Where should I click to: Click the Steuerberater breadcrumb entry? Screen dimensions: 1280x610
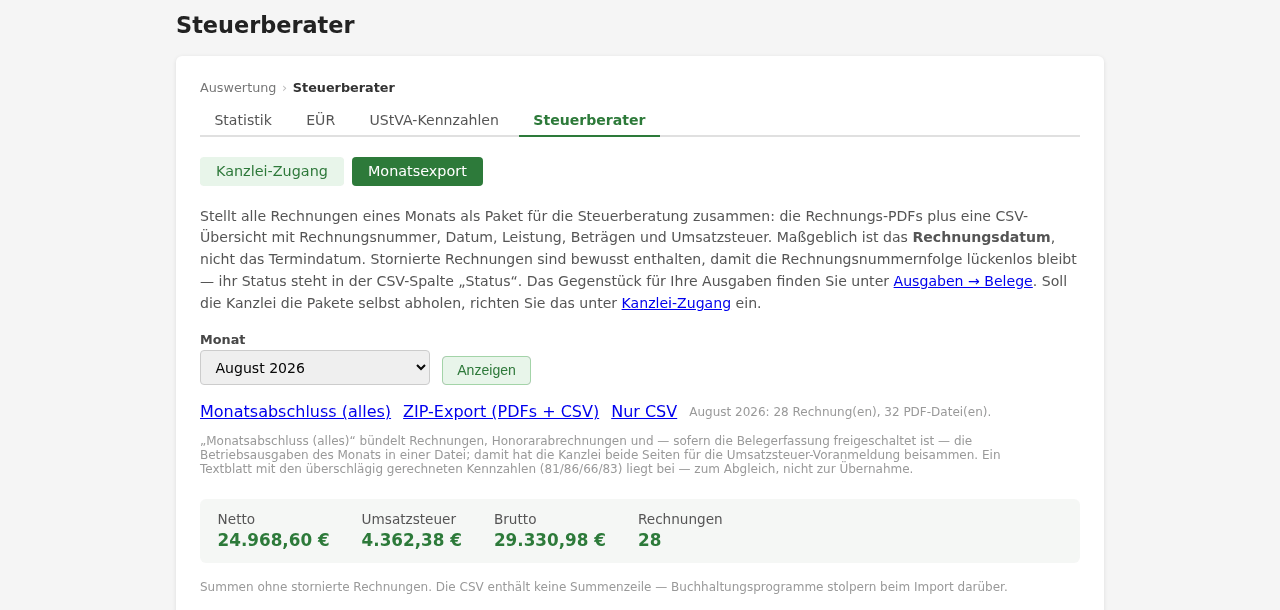point(344,88)
